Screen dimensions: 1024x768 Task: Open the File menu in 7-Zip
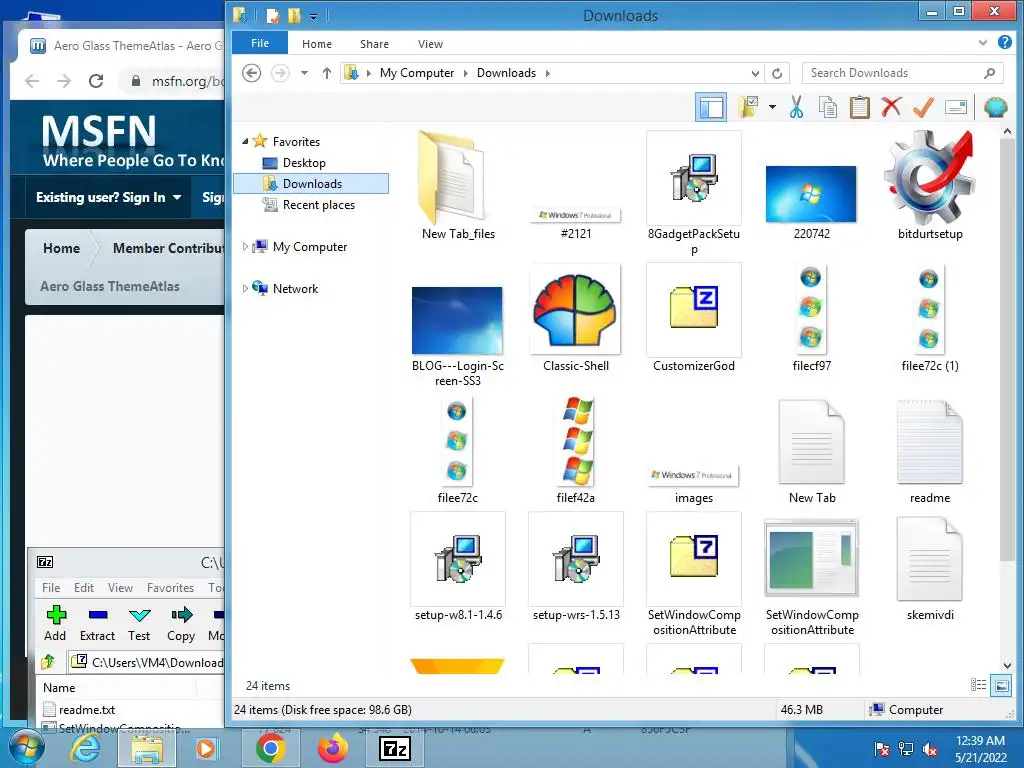coord(51,588)
